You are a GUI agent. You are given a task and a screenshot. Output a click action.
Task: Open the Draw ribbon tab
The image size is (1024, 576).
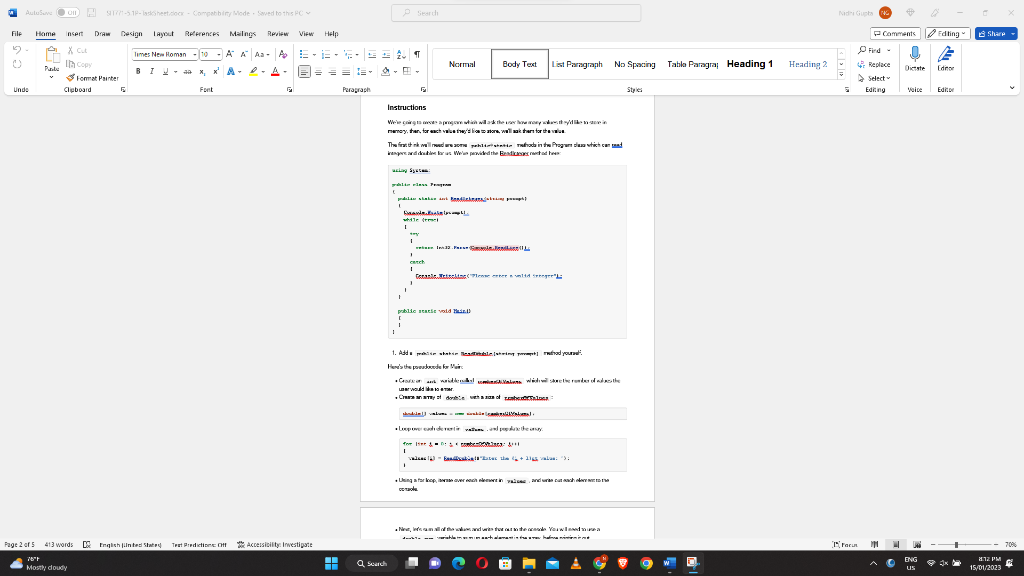tap(102, 33)
